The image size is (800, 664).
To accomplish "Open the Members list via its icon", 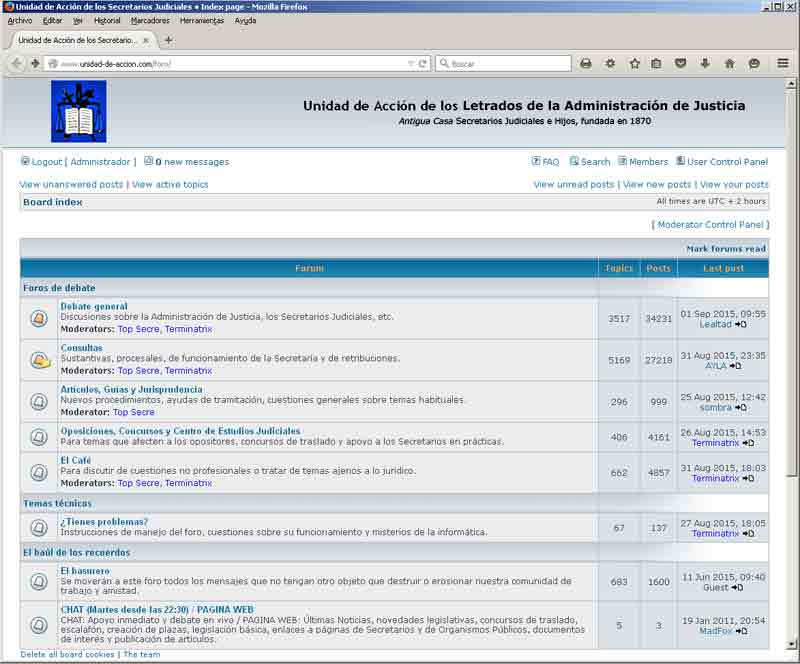I will [620, 161].
